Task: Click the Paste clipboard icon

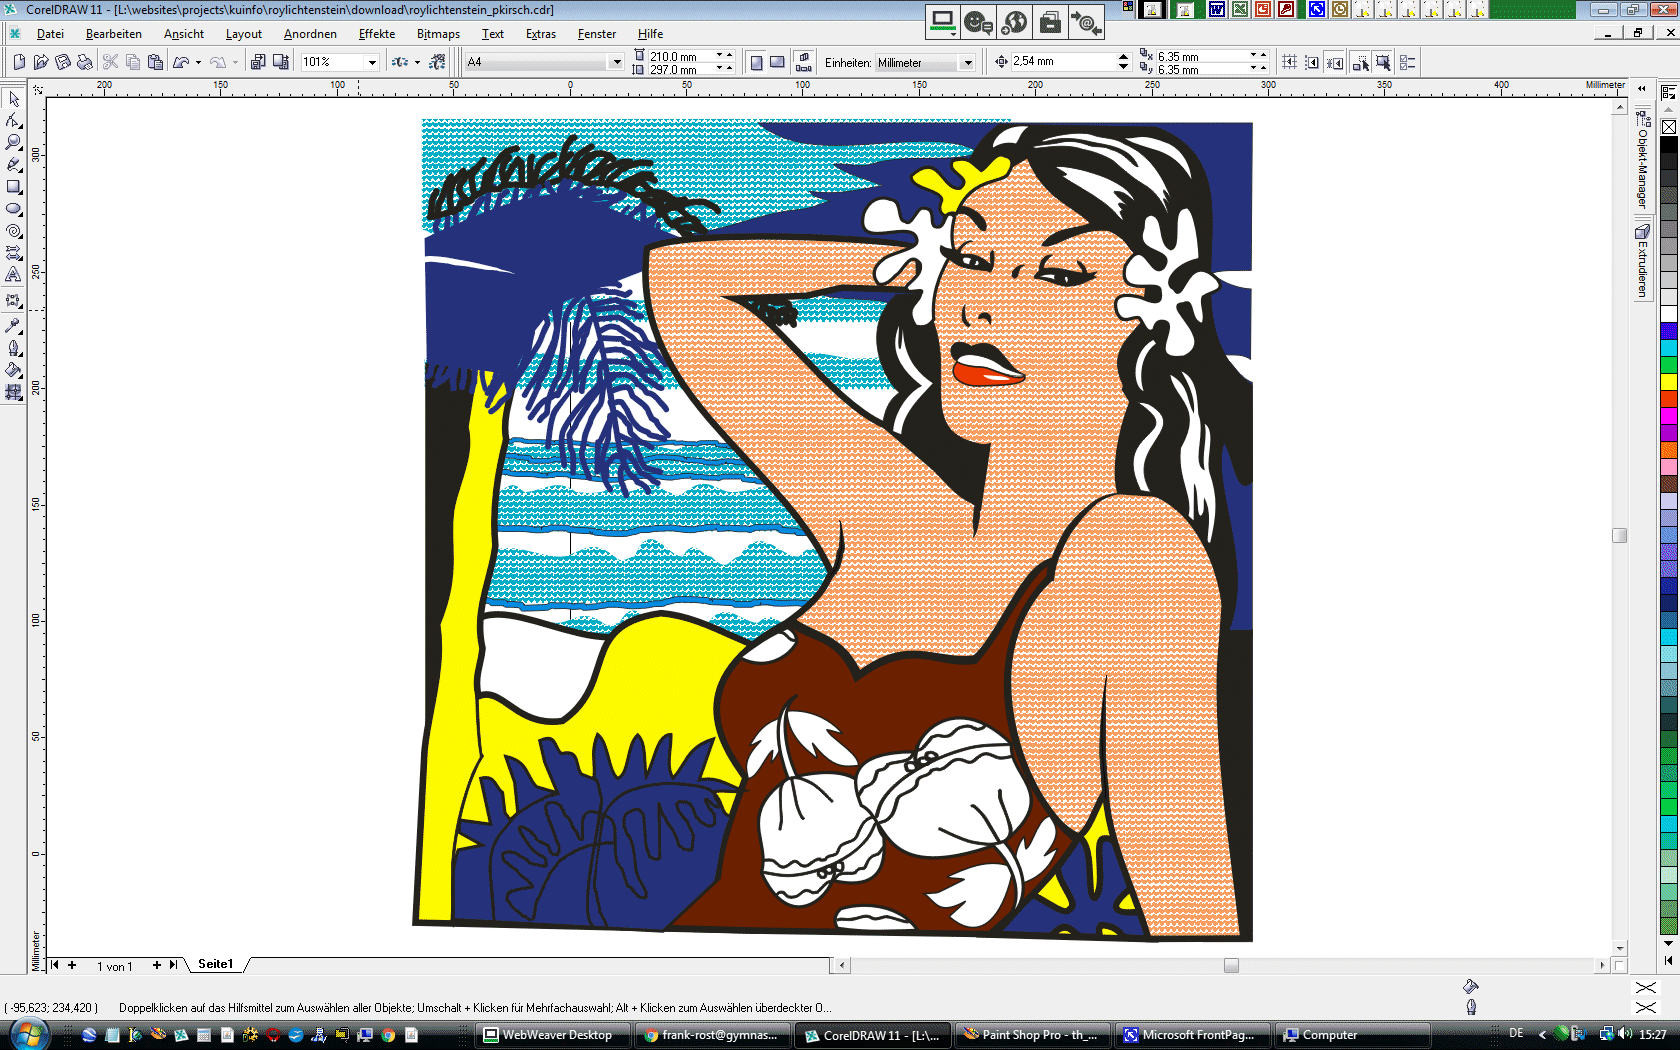Action: pos(155,62)
